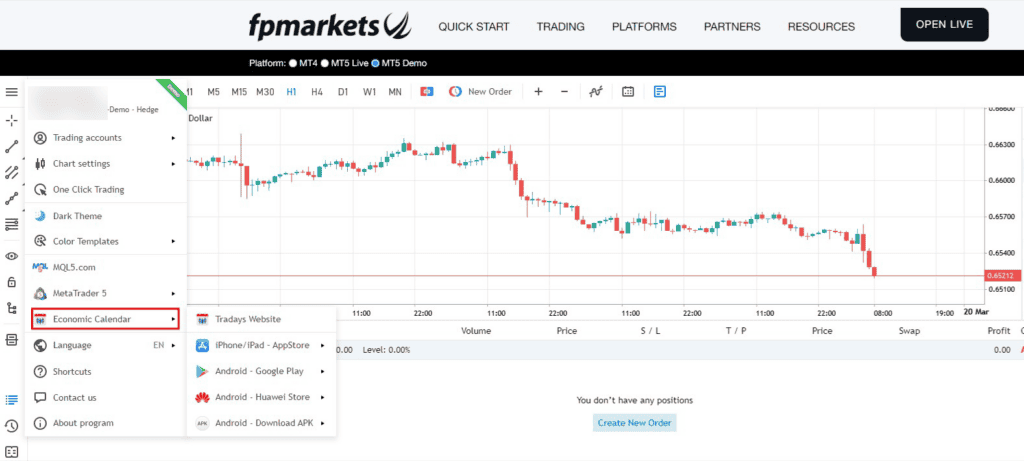Open MQL5.com menu entry
The height and width of the screenshot is (461, 1024).
coord(105,268)
